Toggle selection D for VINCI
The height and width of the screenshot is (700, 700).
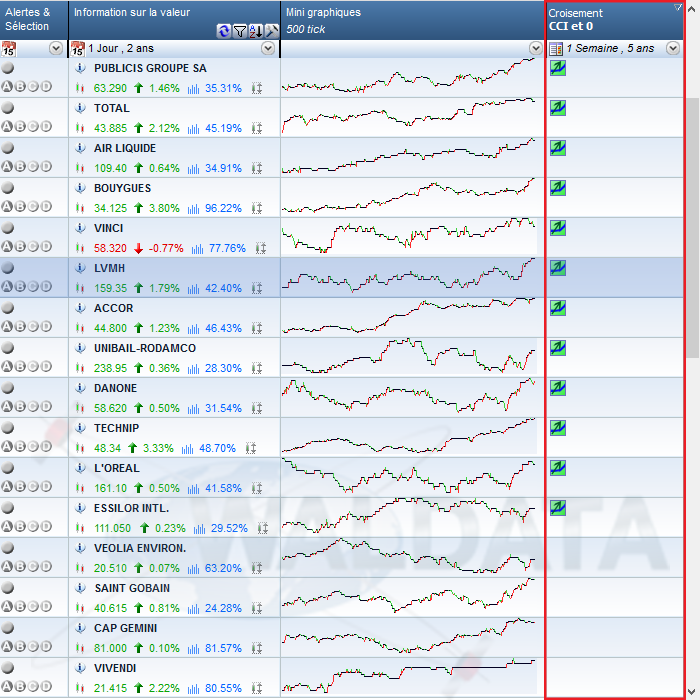(x=46, y=246)
